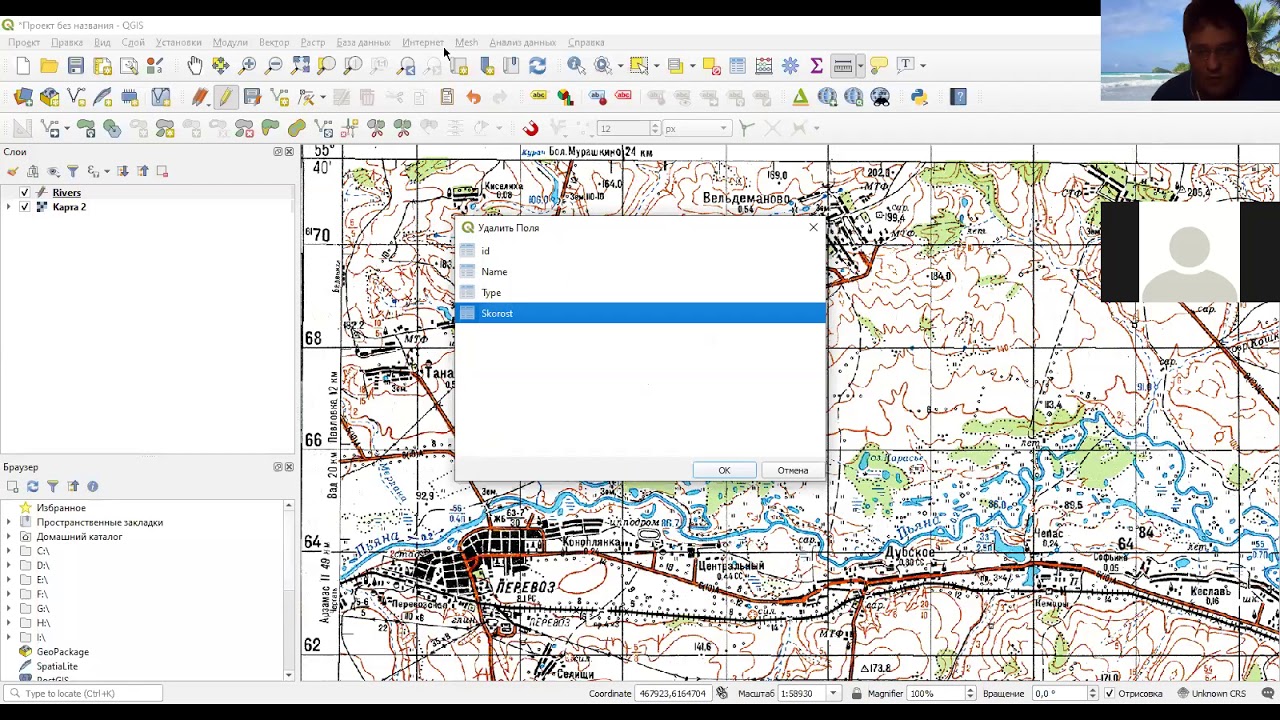The width and height of the screenshot is (1280, 720).
Task: Click the Layer Labeling abc icon
Action: pyautogui.click(x=539, y=97)
